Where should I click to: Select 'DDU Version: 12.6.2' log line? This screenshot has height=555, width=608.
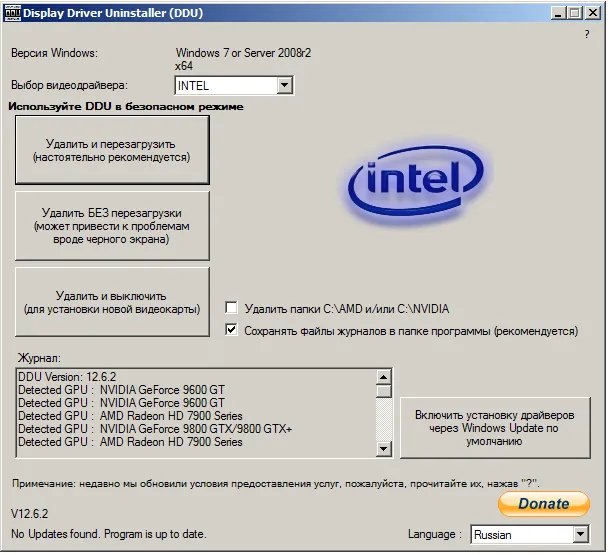(67, 377)
